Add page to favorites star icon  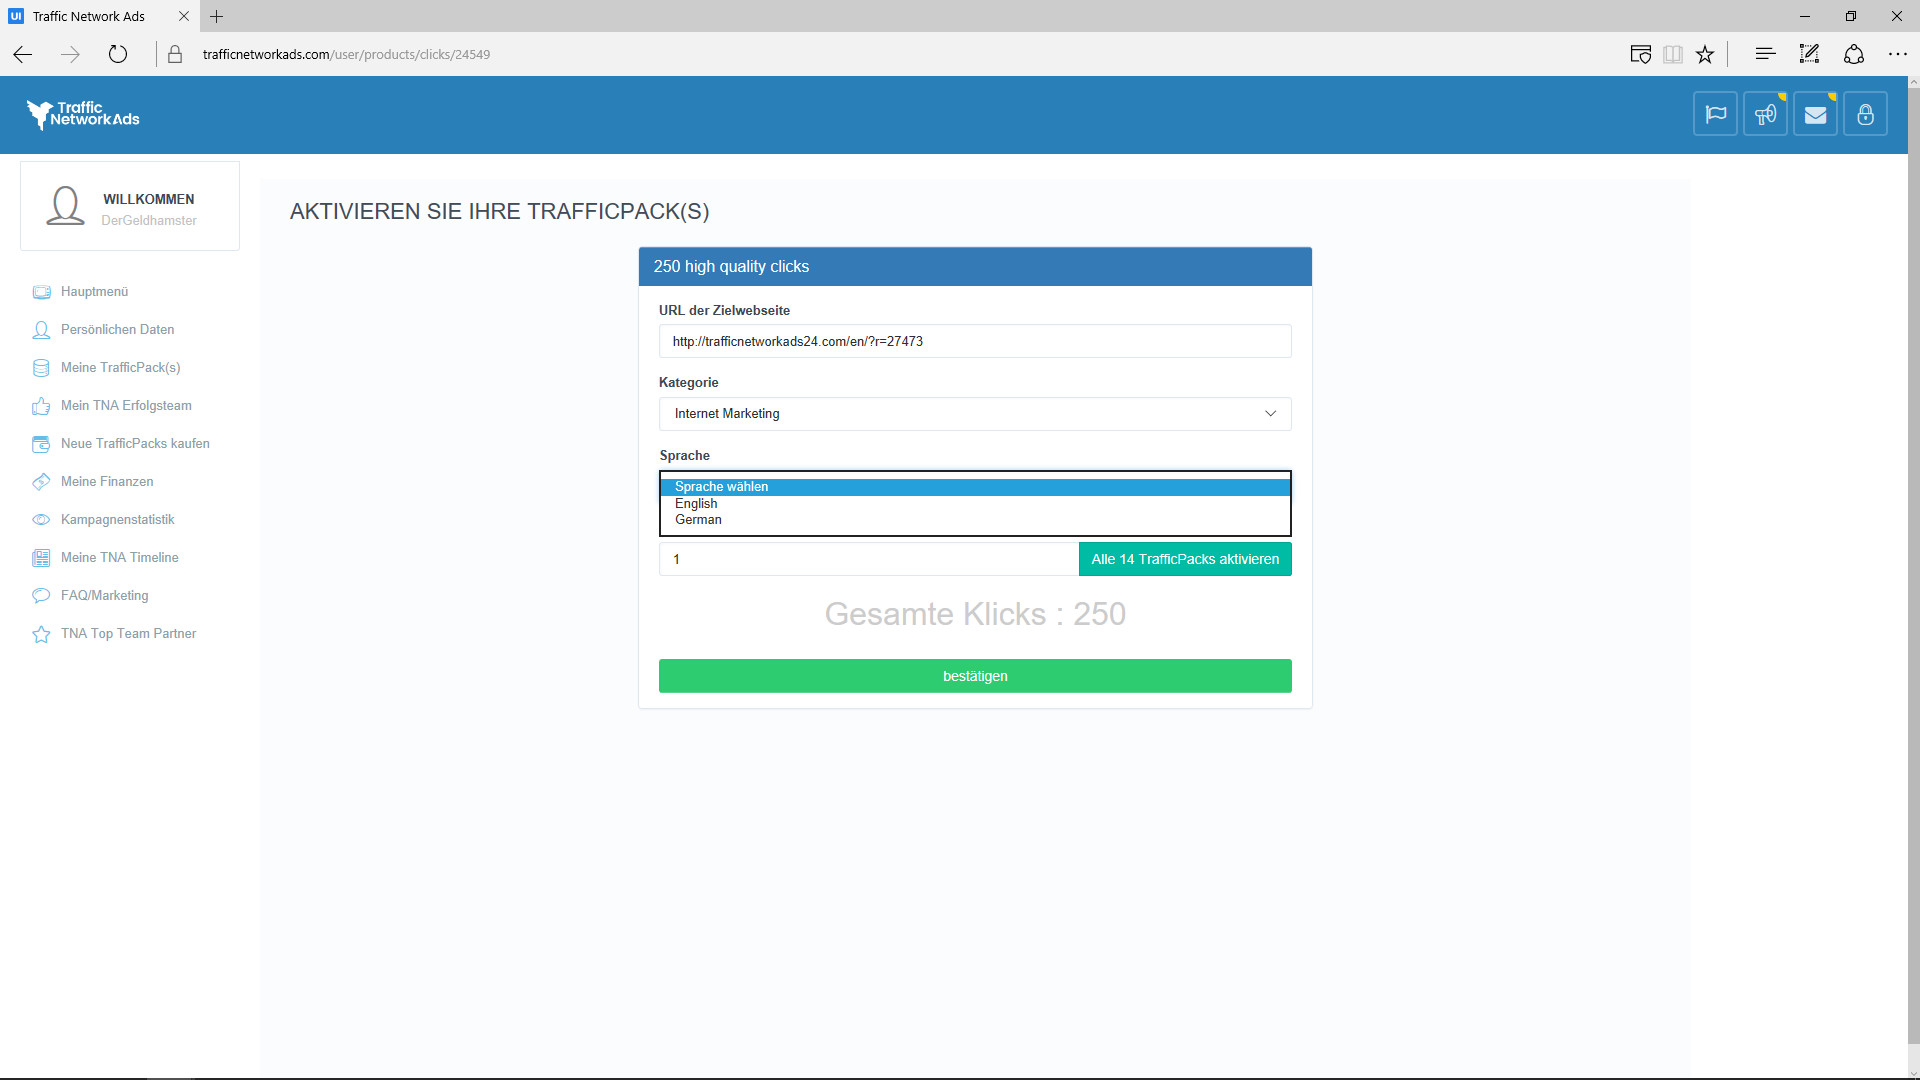coord(1705,54)
